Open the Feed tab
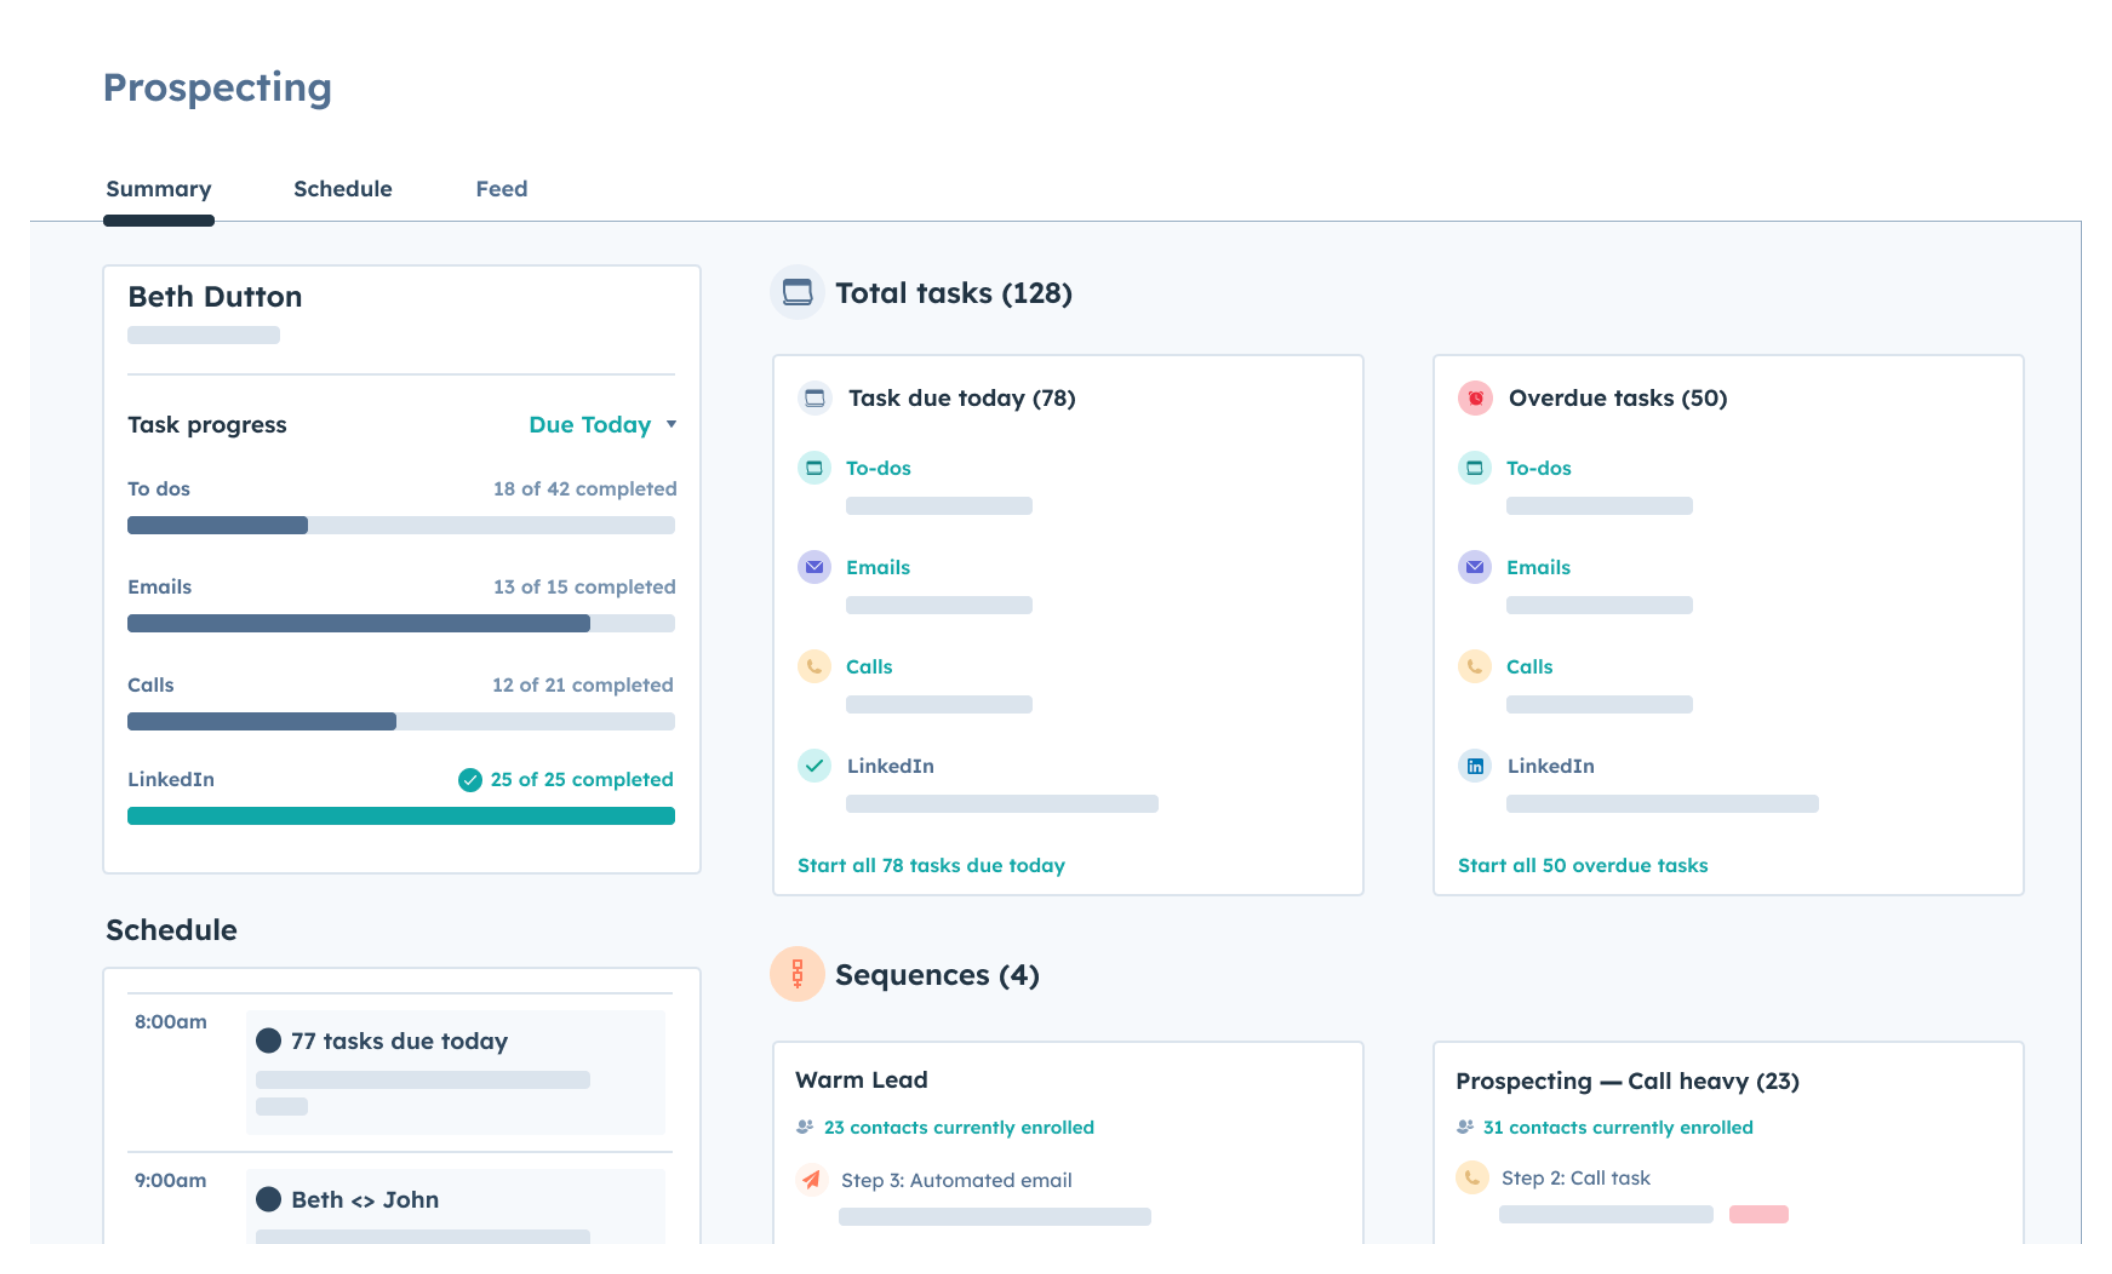 pyautogui.click(x=501, y=189)
